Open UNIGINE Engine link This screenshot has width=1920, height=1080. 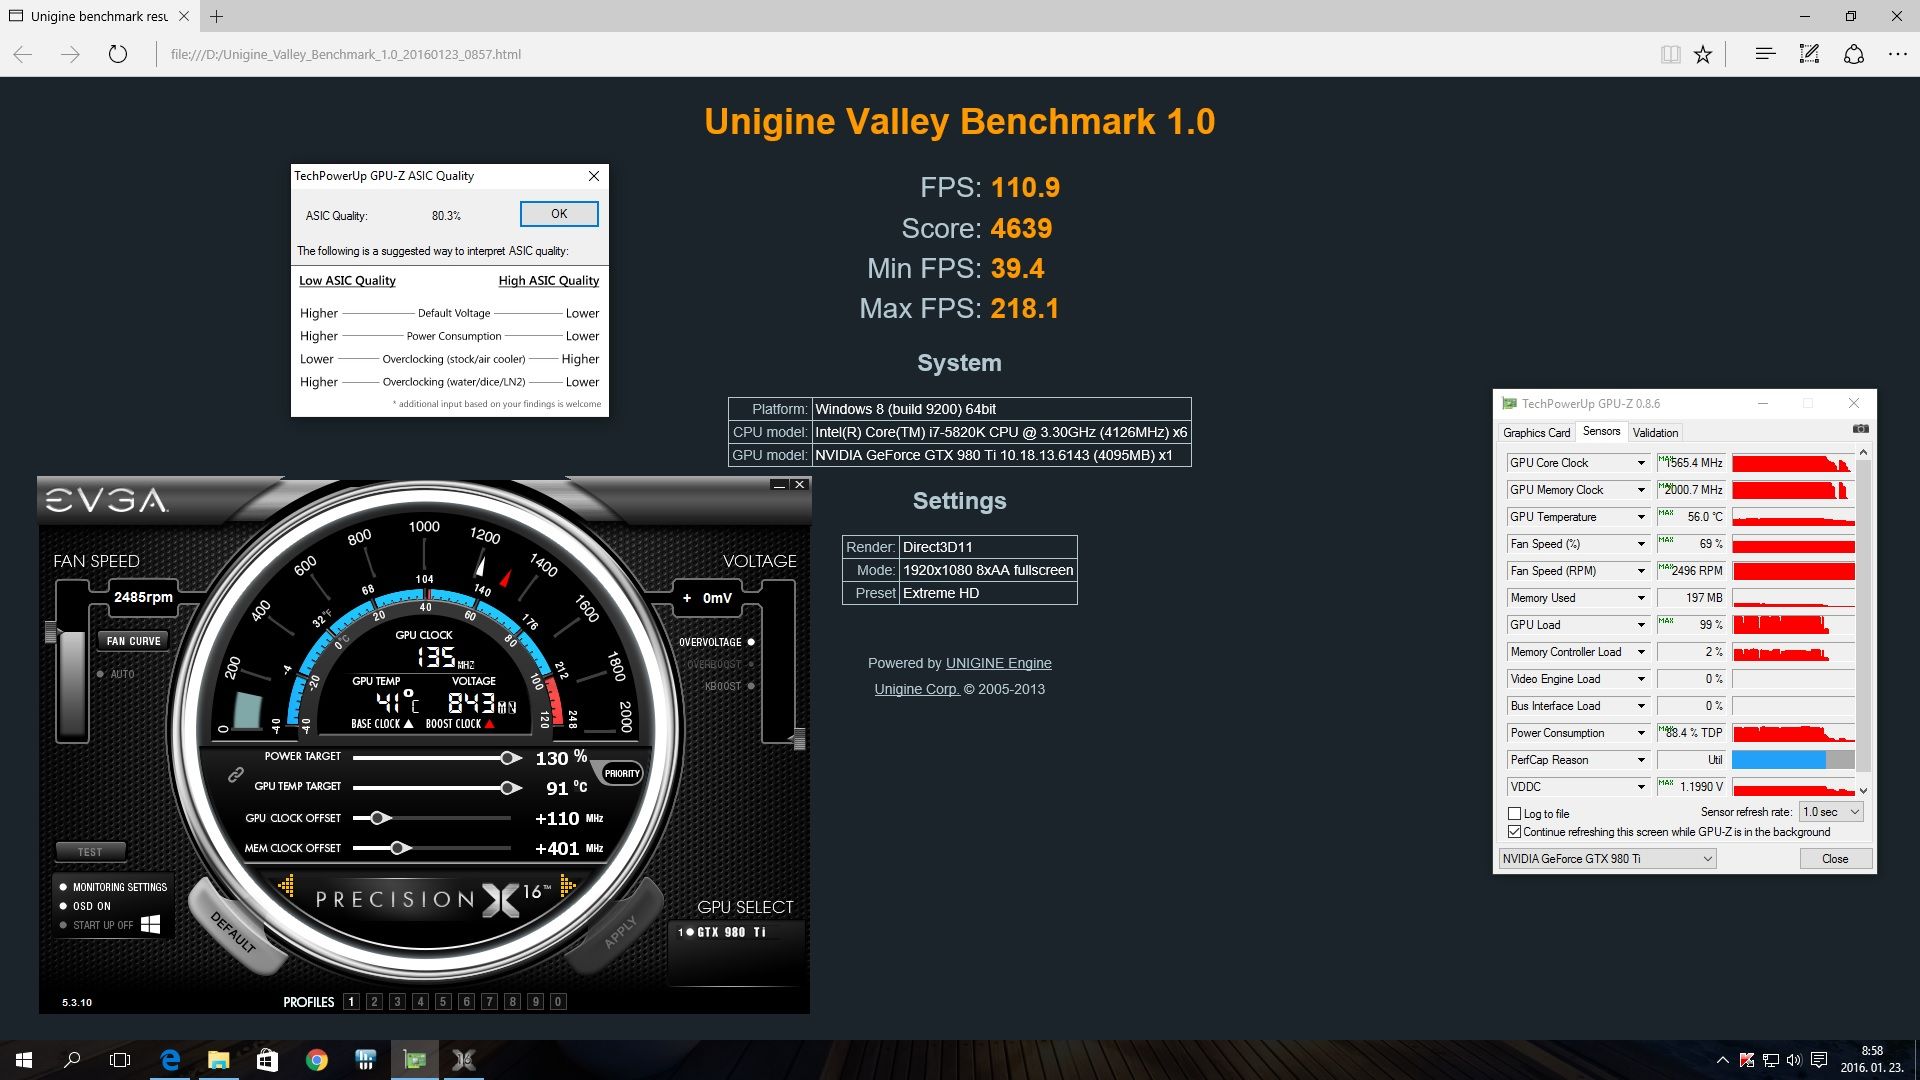[x=998, y=663]
